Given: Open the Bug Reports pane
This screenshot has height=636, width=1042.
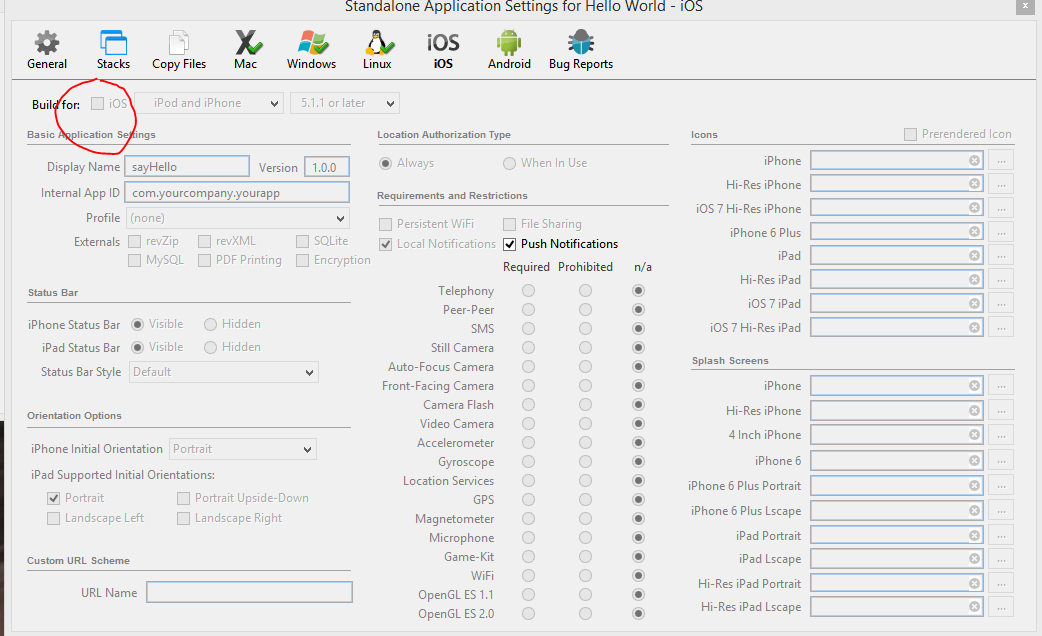Looking at the screenshot, I should point(581,50).
